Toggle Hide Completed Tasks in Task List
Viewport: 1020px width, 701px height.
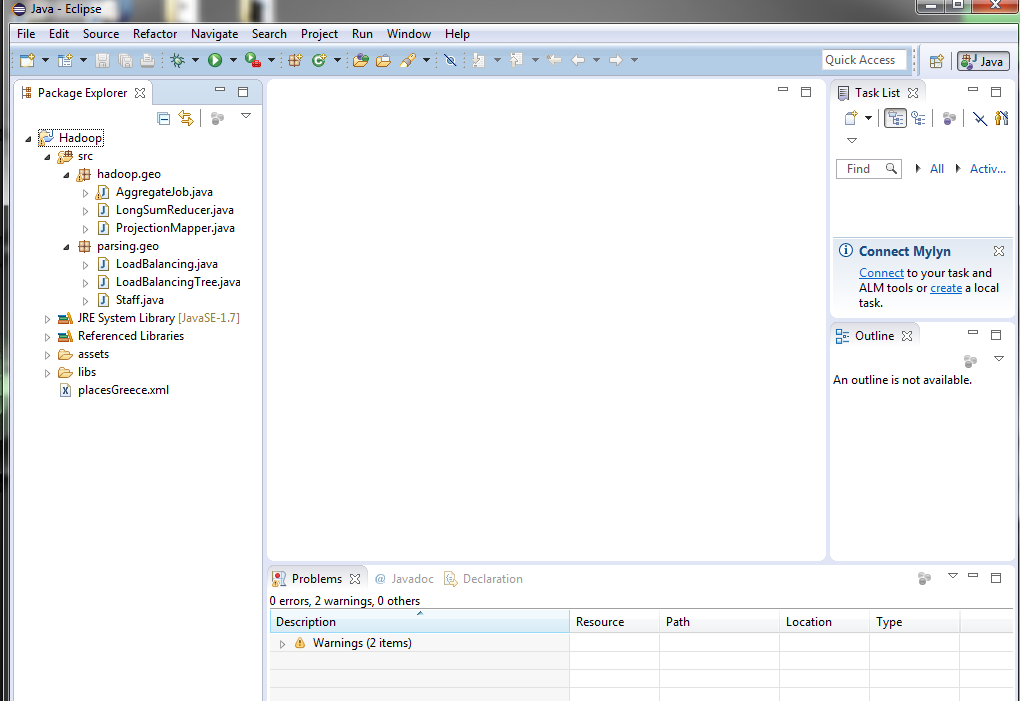tap(980, 118)
